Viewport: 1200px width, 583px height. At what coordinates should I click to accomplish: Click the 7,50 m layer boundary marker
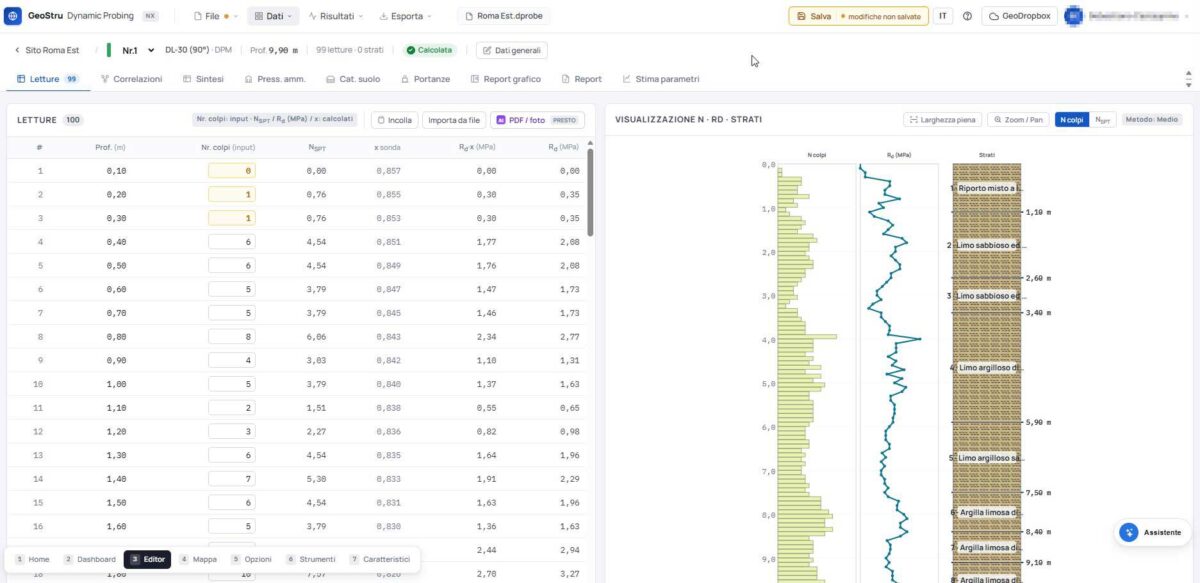point(1038,492)
